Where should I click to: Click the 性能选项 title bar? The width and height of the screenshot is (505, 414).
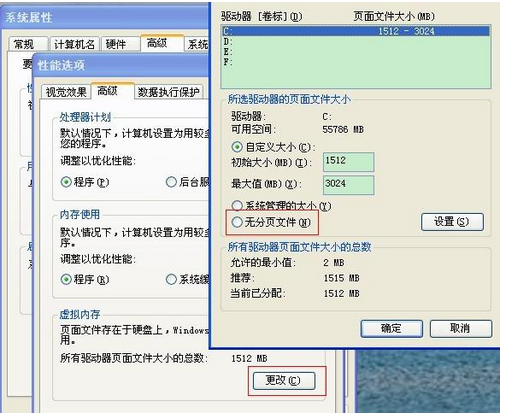point(122,65)
